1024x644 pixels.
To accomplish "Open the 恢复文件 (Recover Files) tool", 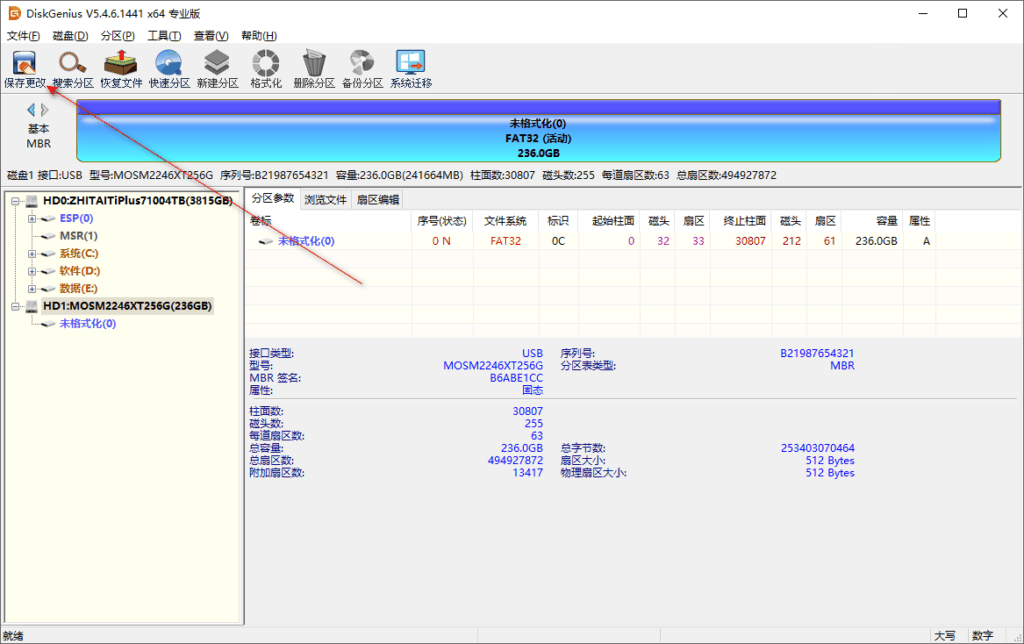I will 120,66.
